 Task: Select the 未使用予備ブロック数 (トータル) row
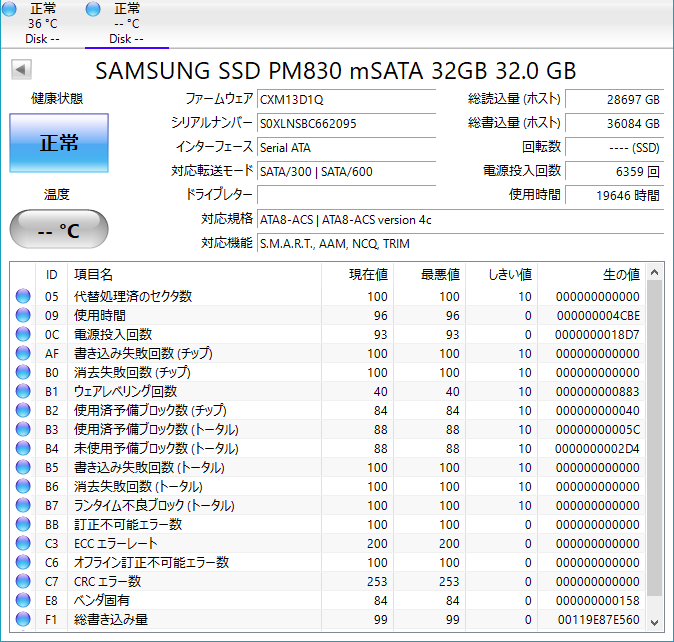(x=328, y=449)
